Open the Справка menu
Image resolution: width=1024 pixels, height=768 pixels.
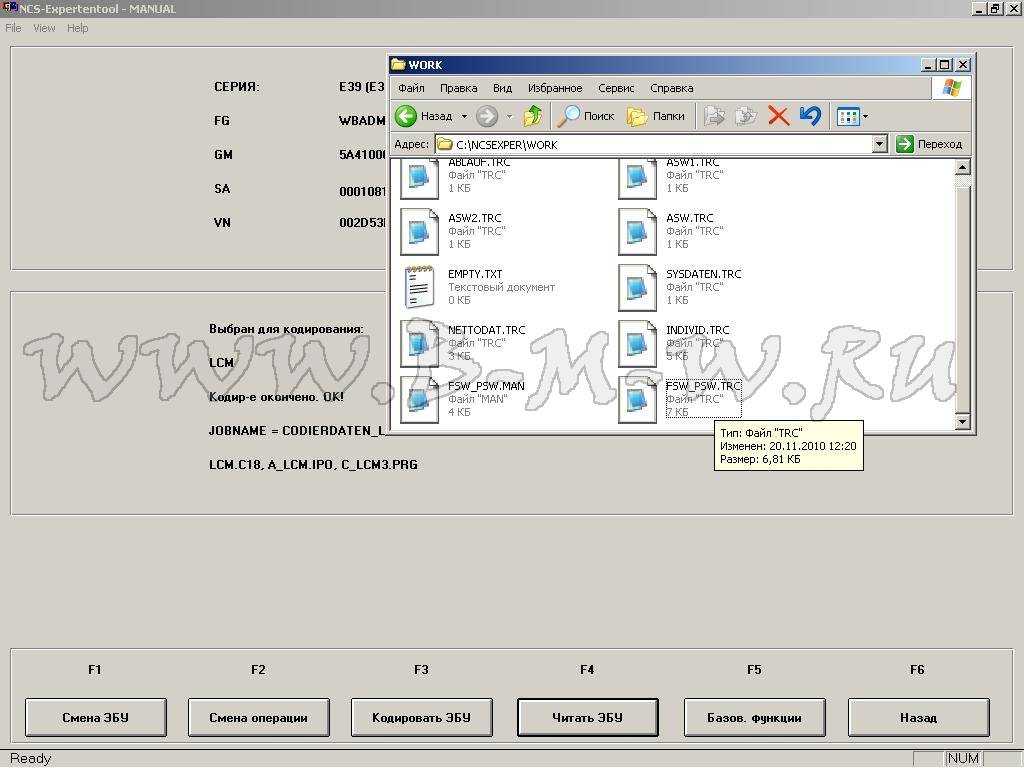coord(671,88)
